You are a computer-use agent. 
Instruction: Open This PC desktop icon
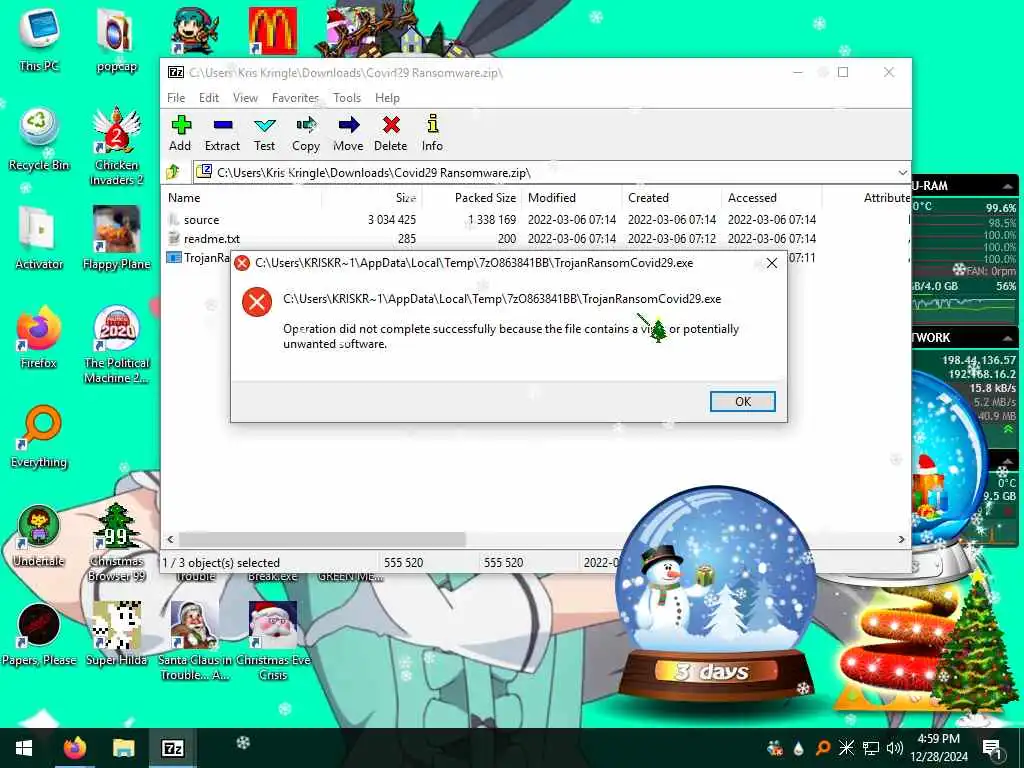(x=39, y=39)
